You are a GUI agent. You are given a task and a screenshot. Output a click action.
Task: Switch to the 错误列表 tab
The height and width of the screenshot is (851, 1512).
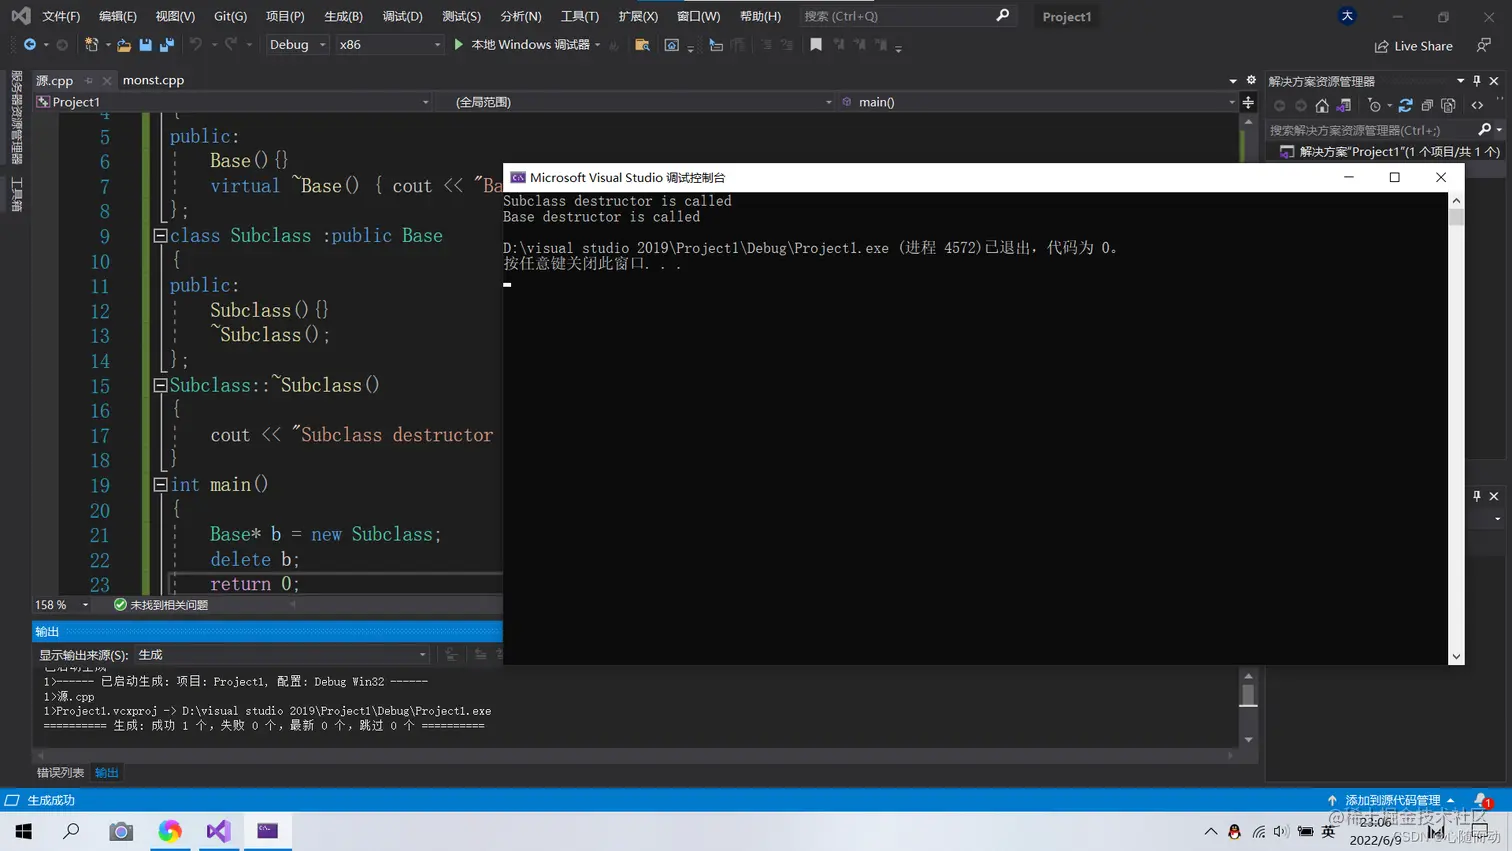[x=60, y=772]
